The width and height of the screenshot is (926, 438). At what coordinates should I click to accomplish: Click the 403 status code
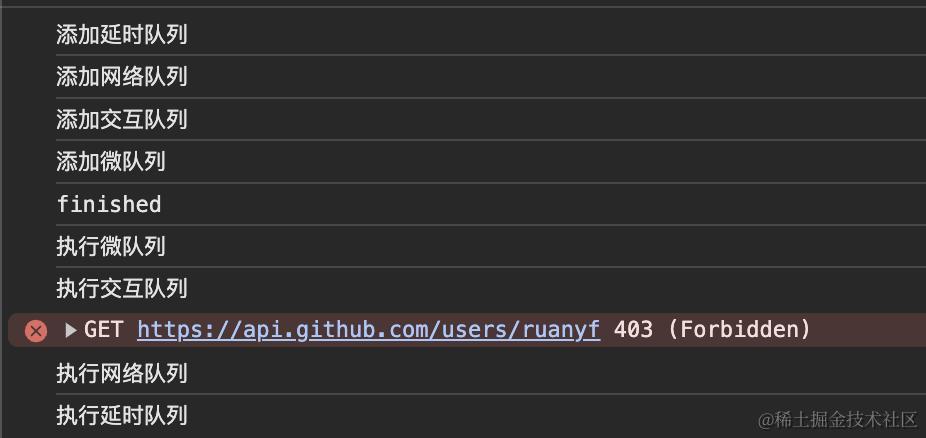click(632, 329)
